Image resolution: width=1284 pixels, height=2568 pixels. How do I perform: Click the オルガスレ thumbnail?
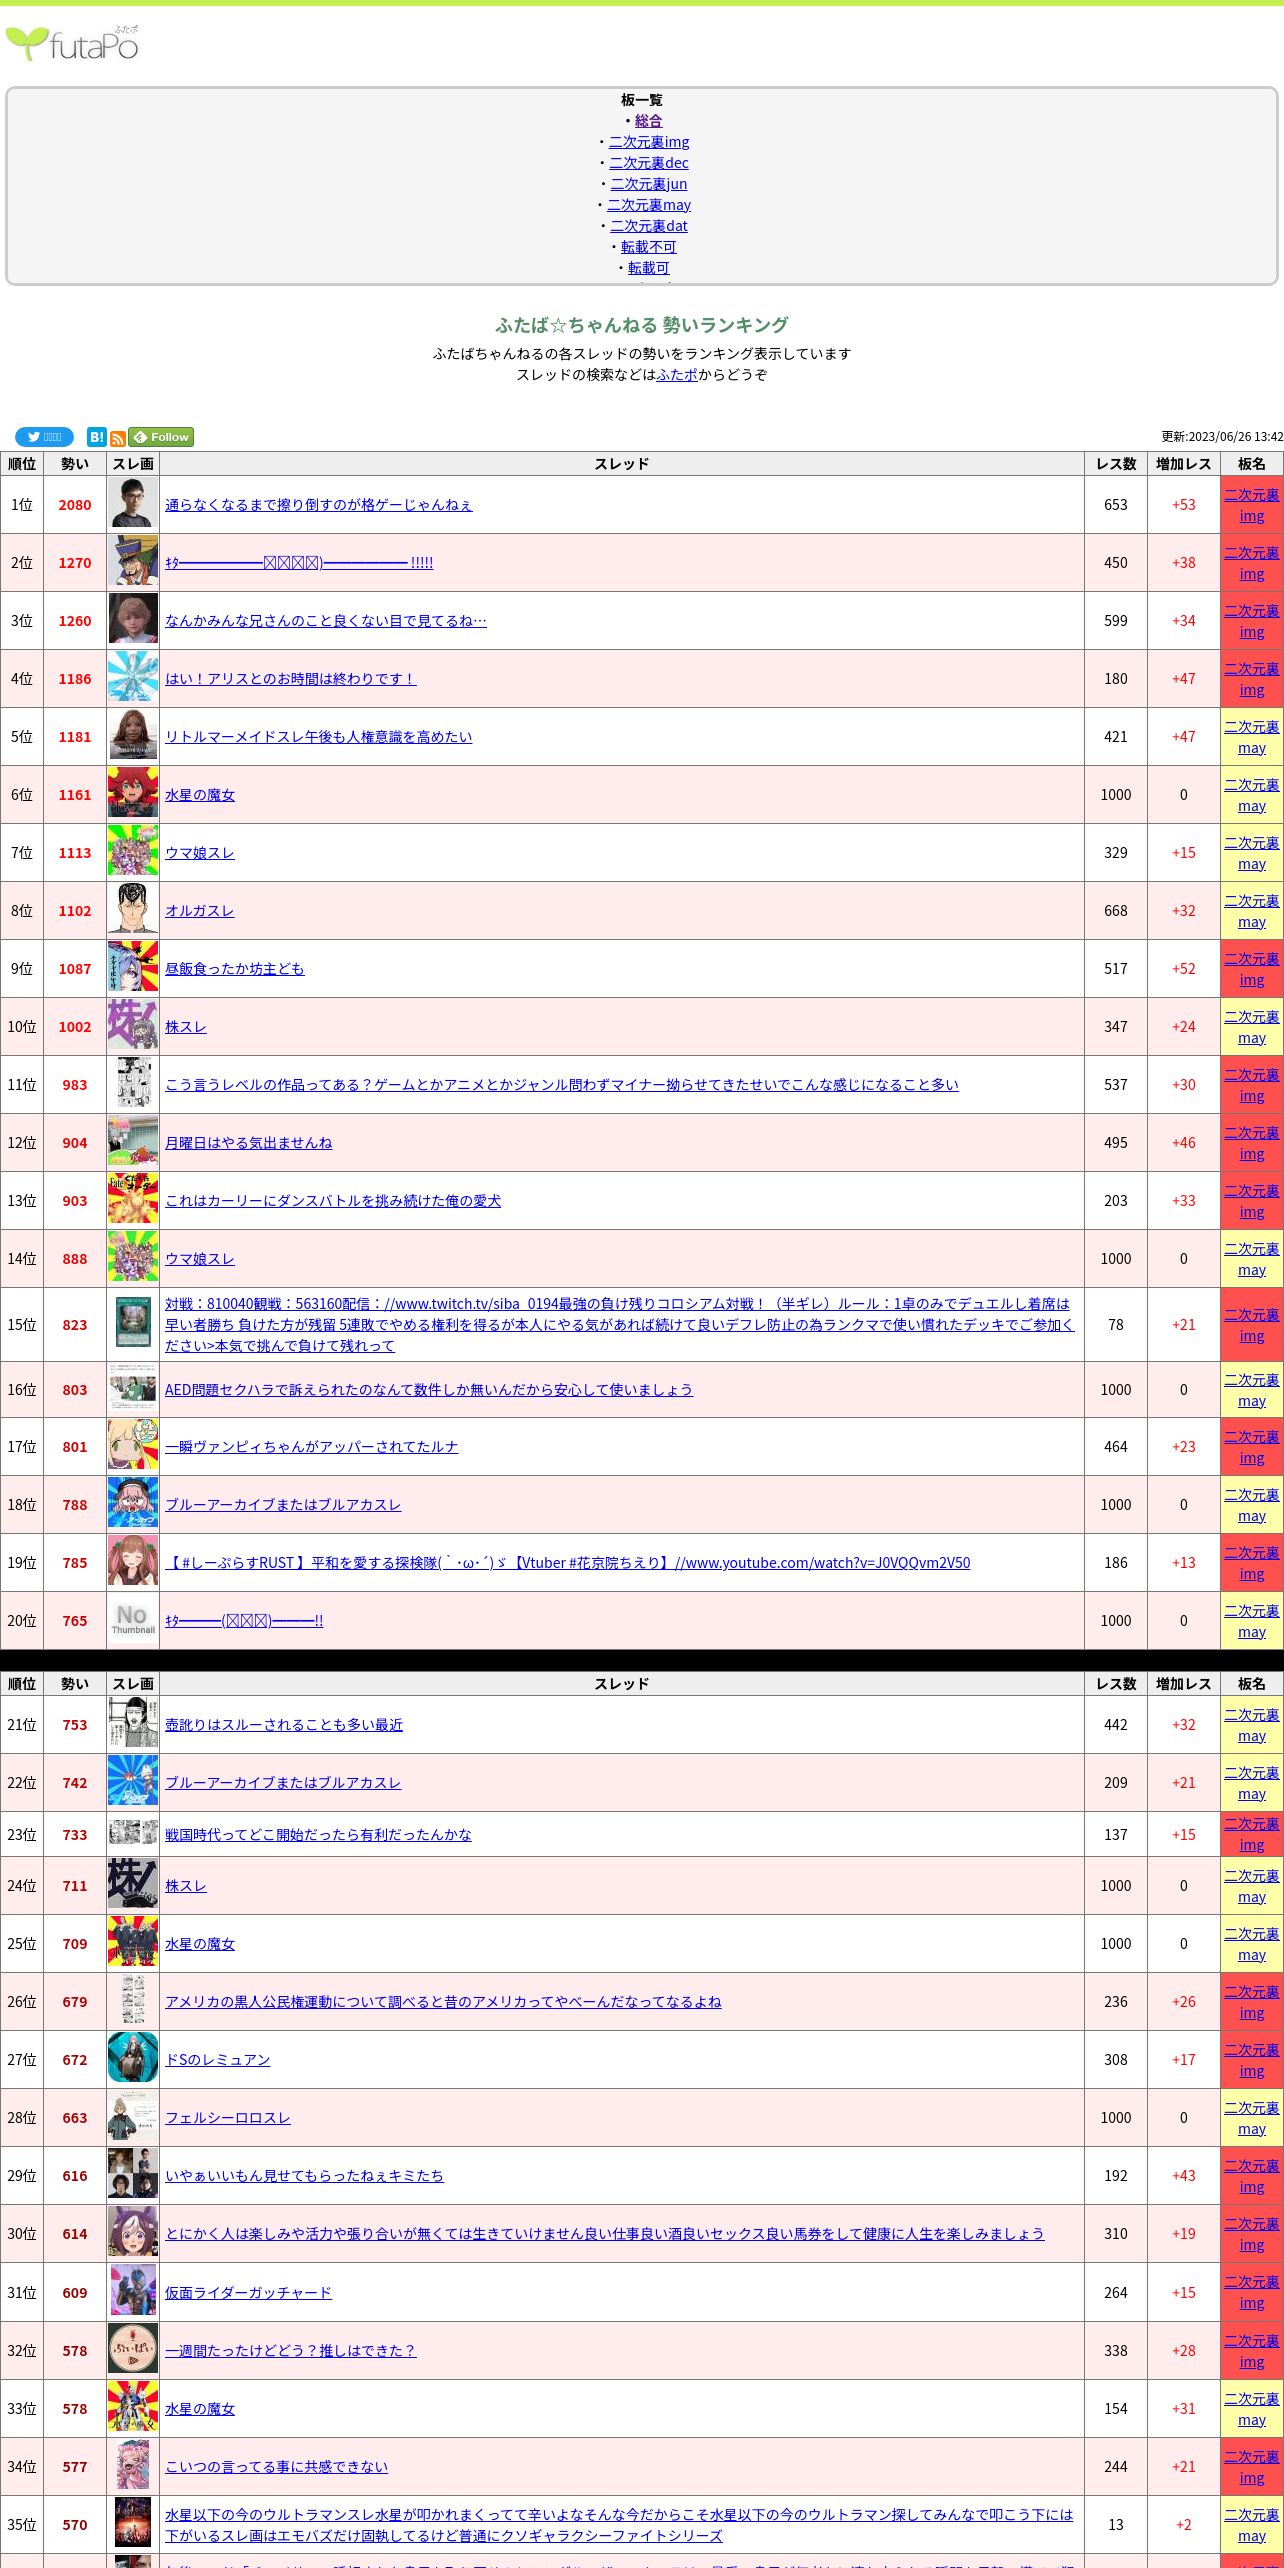pos(133,909)
